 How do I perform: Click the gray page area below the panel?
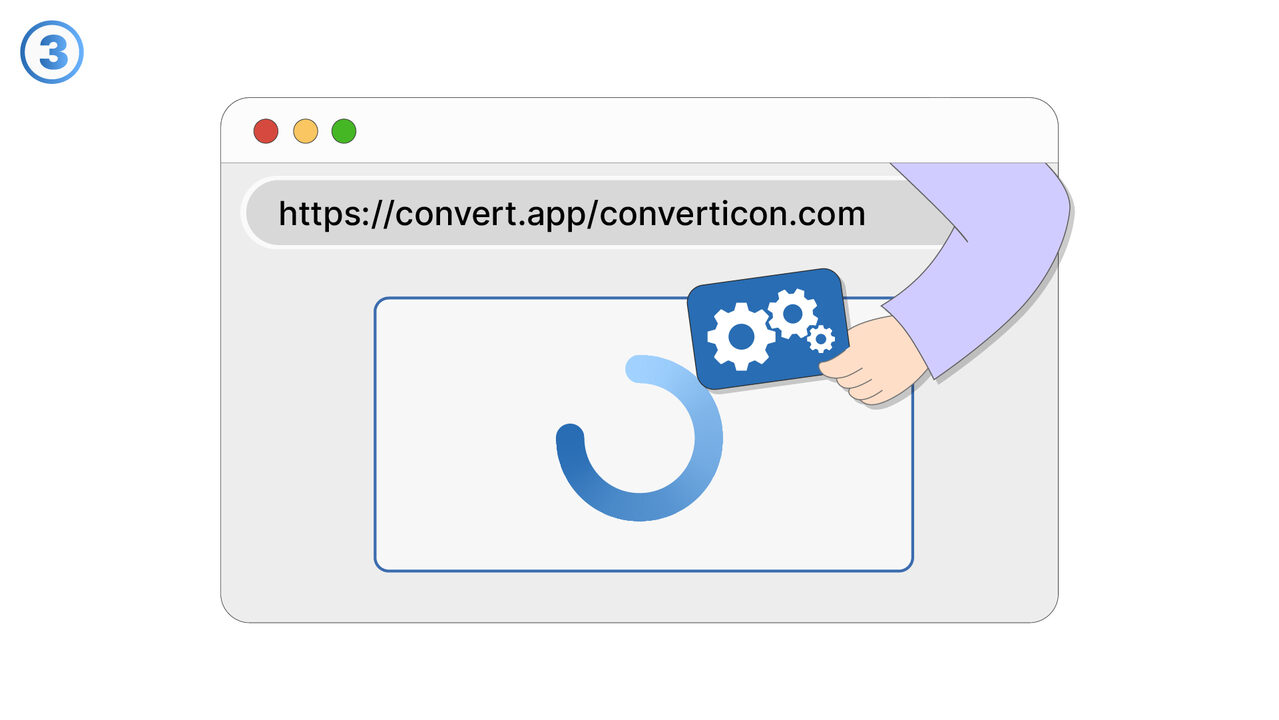pyautogui.click(x=640, y=597)
